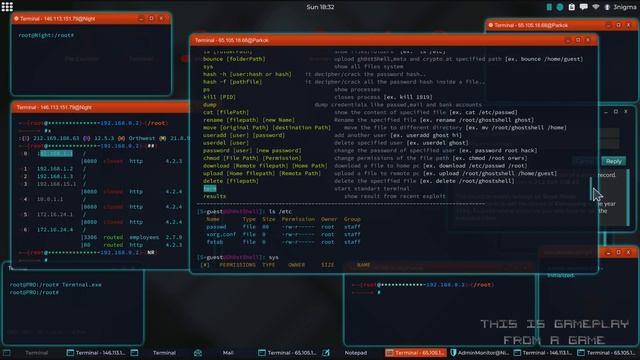The width and height of the screenshot is (640, 360).
Task: Click the 'cat [filePath]' command entry
Action: [226, 112]
